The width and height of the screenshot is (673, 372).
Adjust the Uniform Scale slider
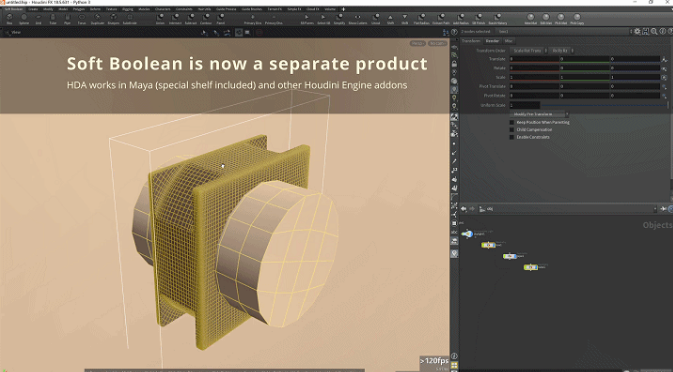tap(603, 105)
